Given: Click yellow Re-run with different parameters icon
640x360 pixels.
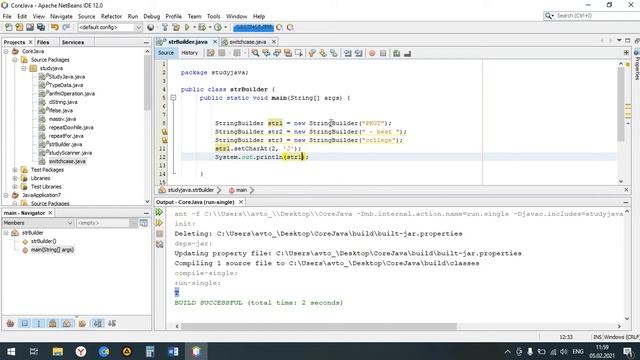Looking at the screenshot, I should click(x=159, y=223).
